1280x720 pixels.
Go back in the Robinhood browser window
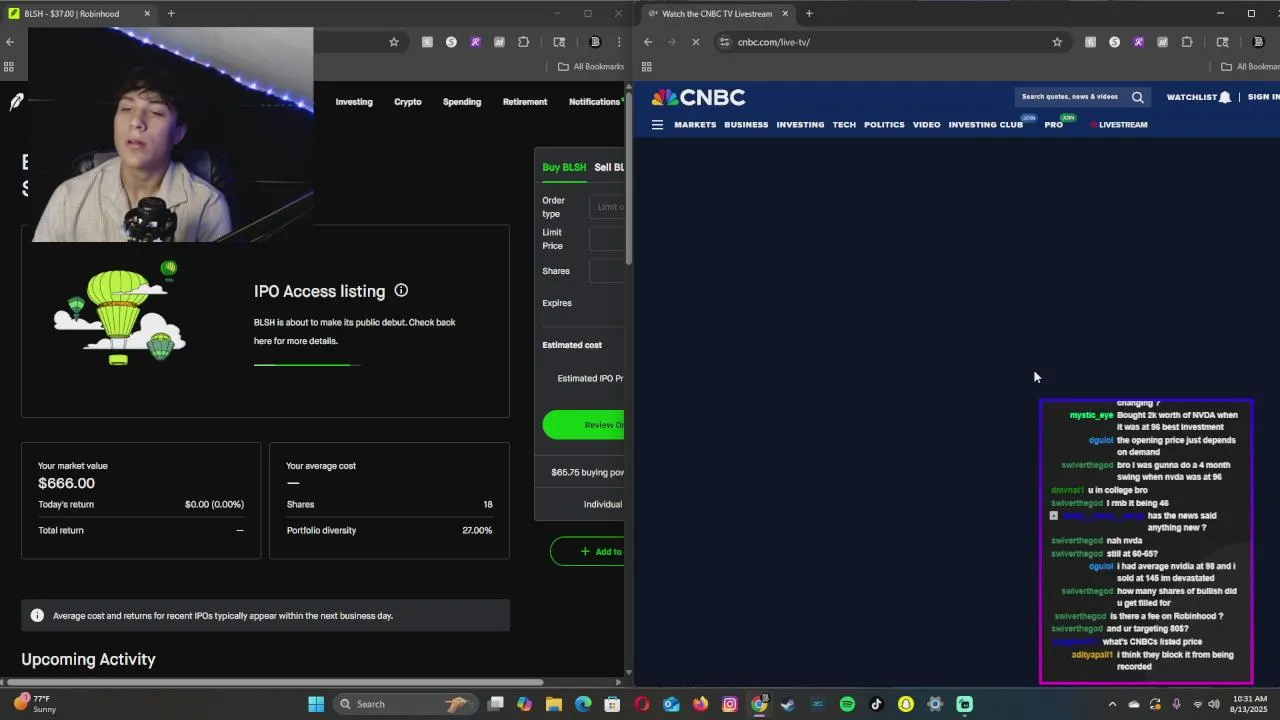pos(10,42)
